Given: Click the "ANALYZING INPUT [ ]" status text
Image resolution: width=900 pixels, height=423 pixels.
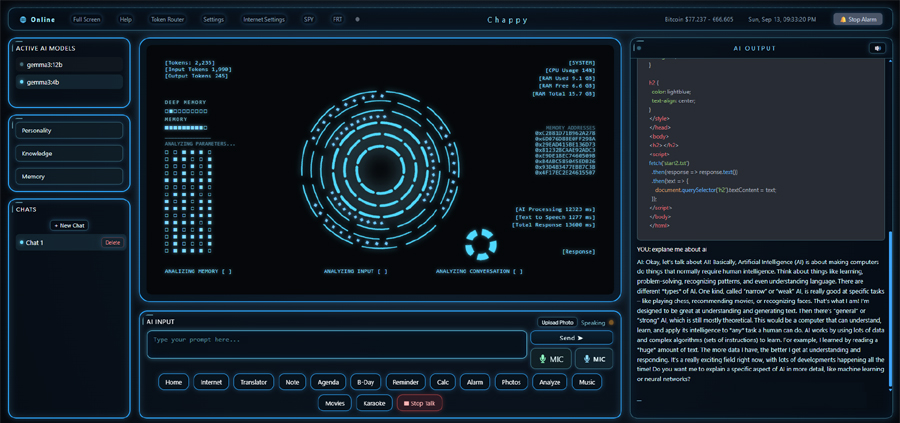Looking at the screenshot, I should point(355,271).
